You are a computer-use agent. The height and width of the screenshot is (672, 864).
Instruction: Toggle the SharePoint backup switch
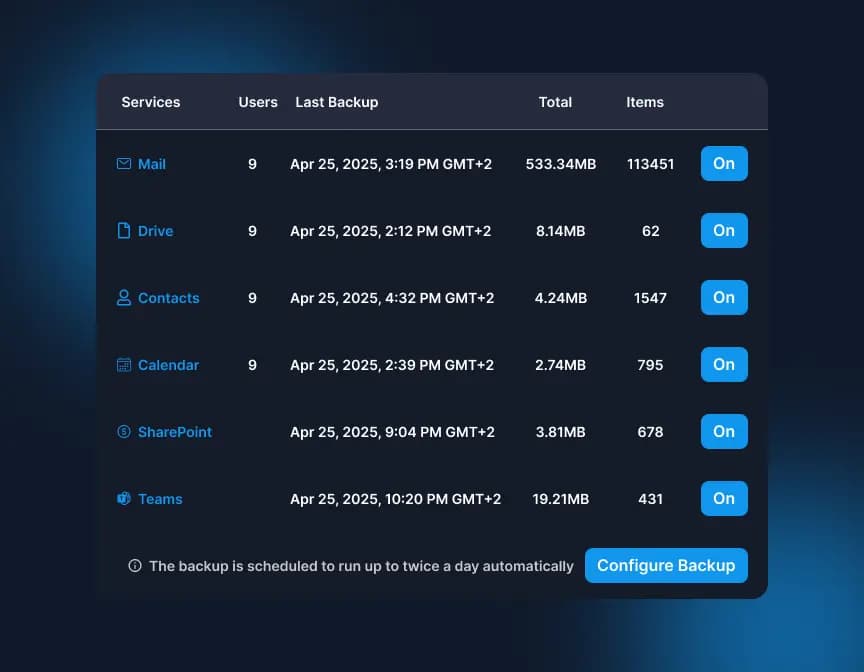pos(723,431)
